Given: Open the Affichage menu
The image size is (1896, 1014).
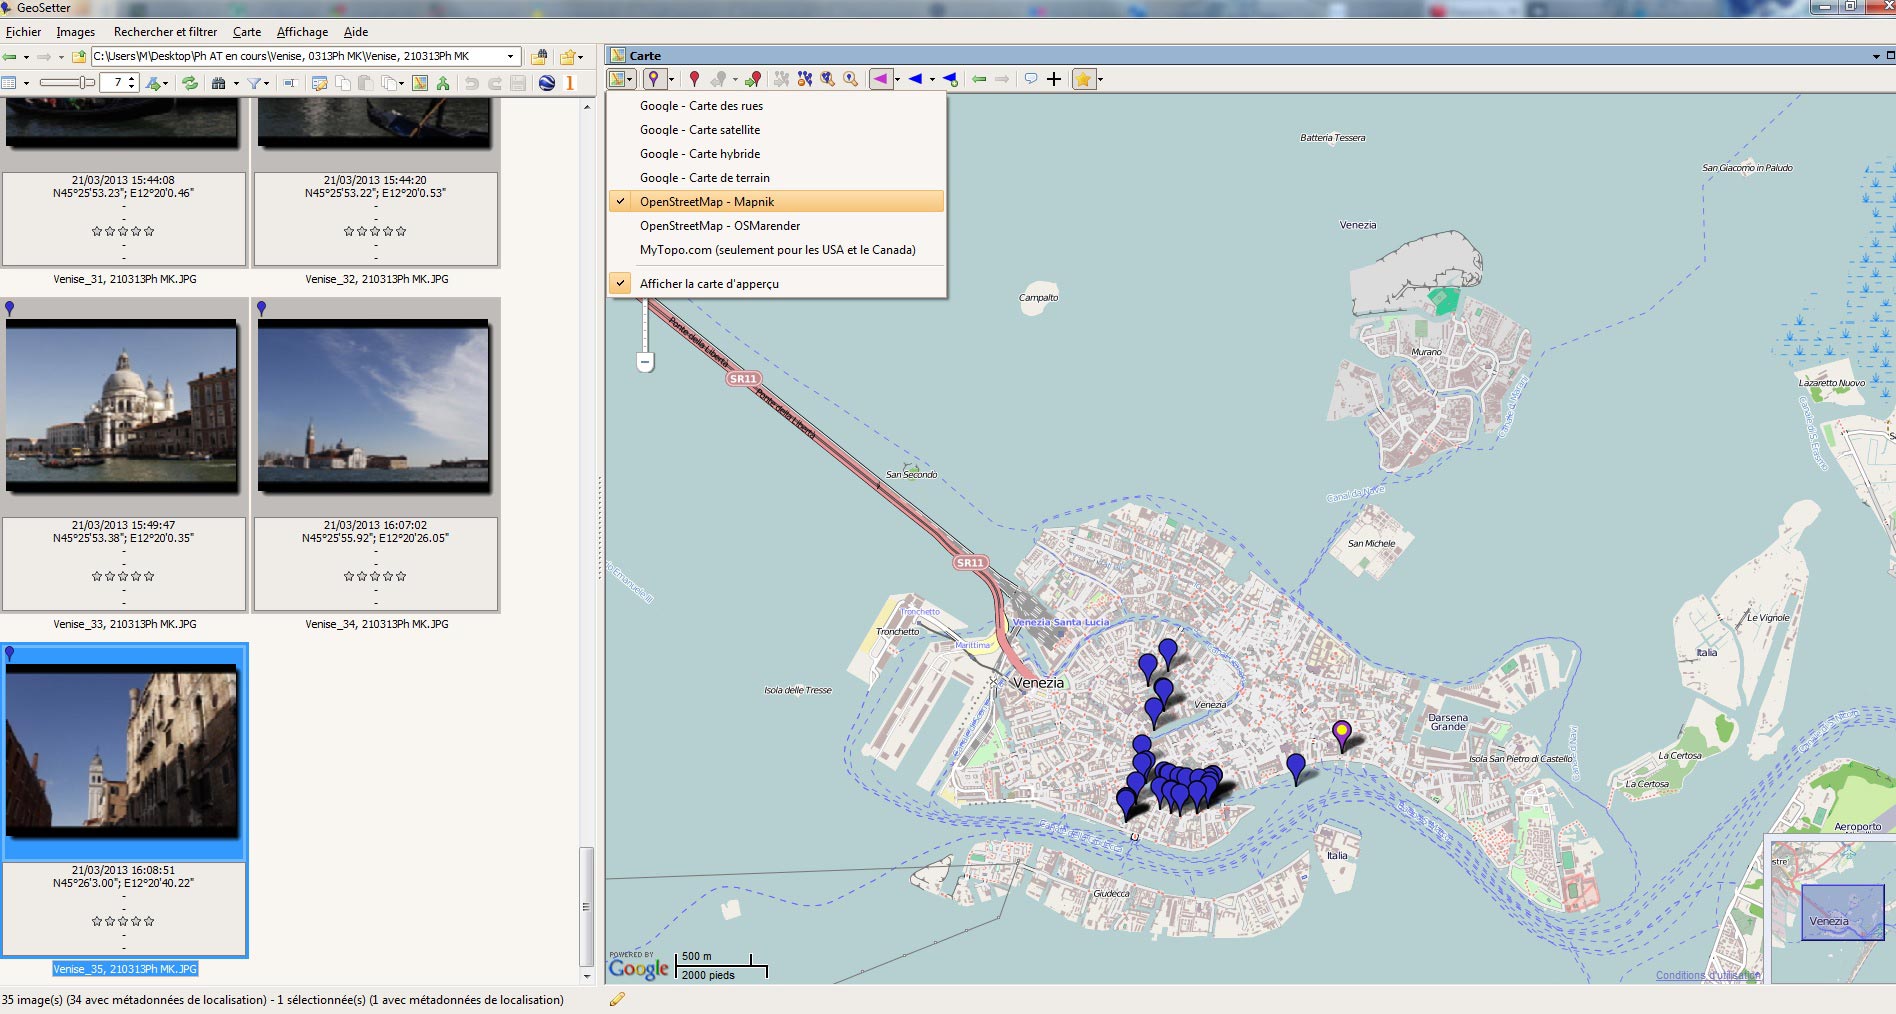Looking at the screenshot, I should (301, 31).
